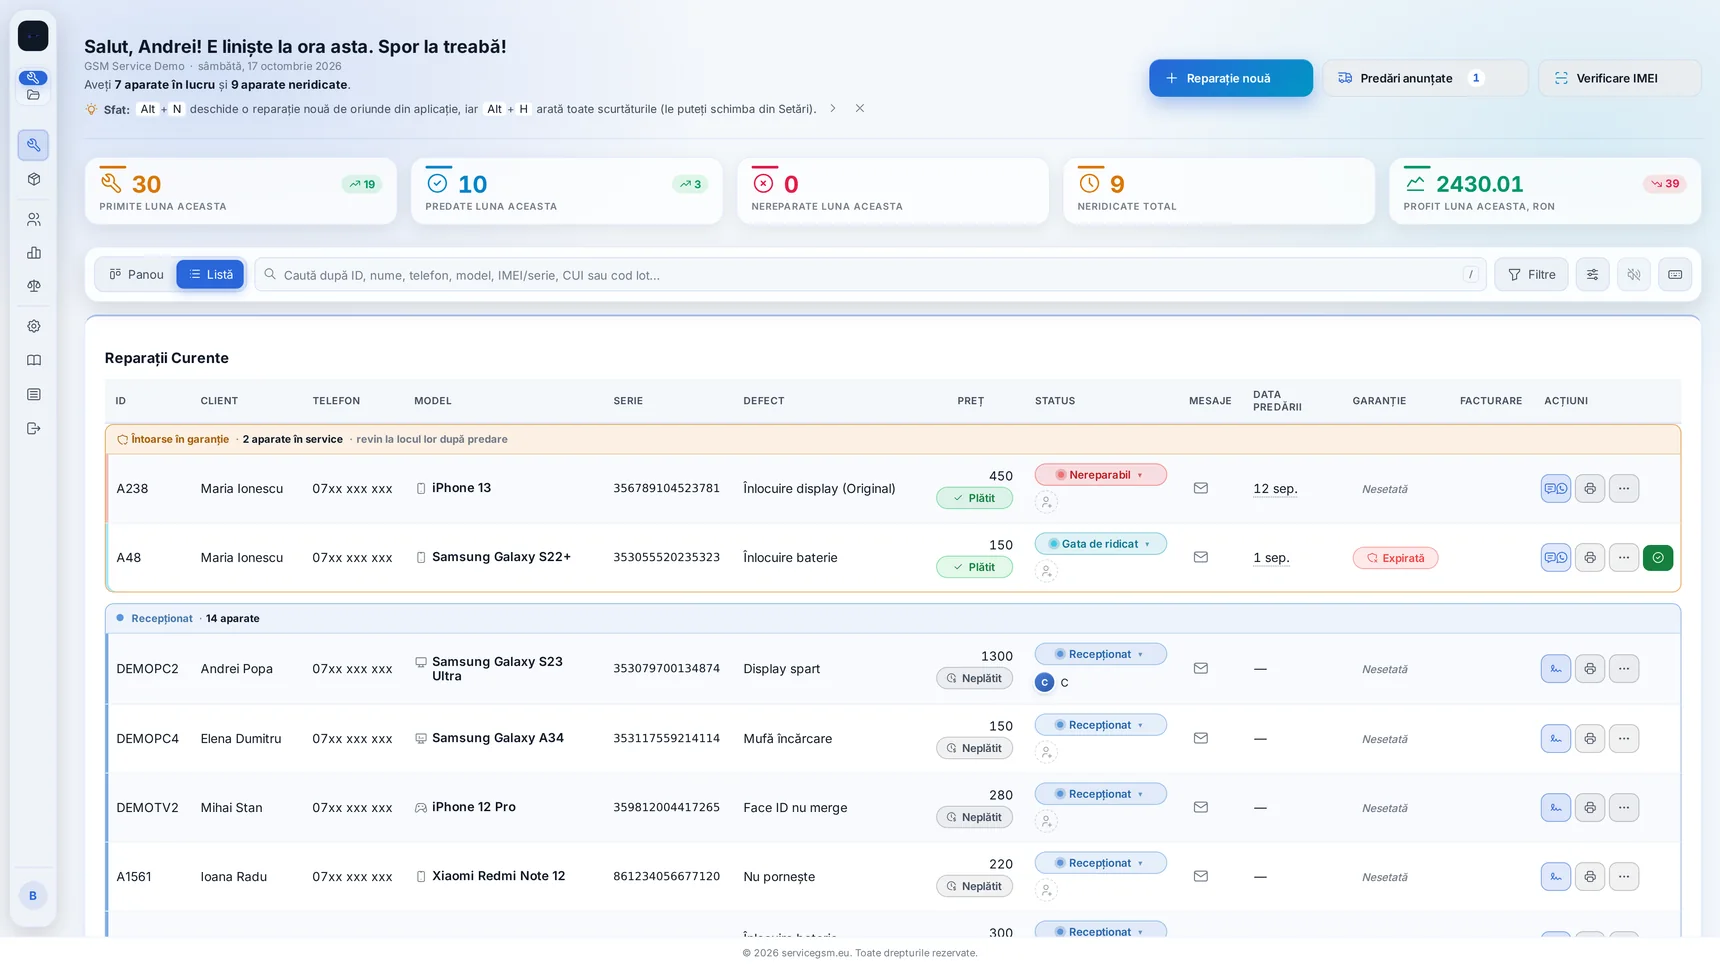
Task: Open the Recepționat status dropdown for DEMOPC2
Action: pyautogui.click(x=1100, y=654)
